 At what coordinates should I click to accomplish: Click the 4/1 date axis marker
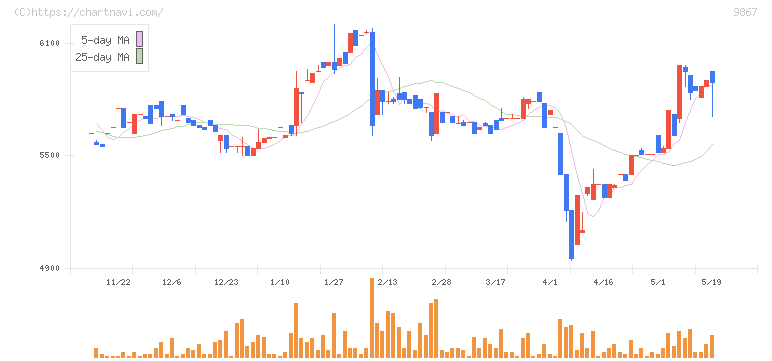(550, 282)
